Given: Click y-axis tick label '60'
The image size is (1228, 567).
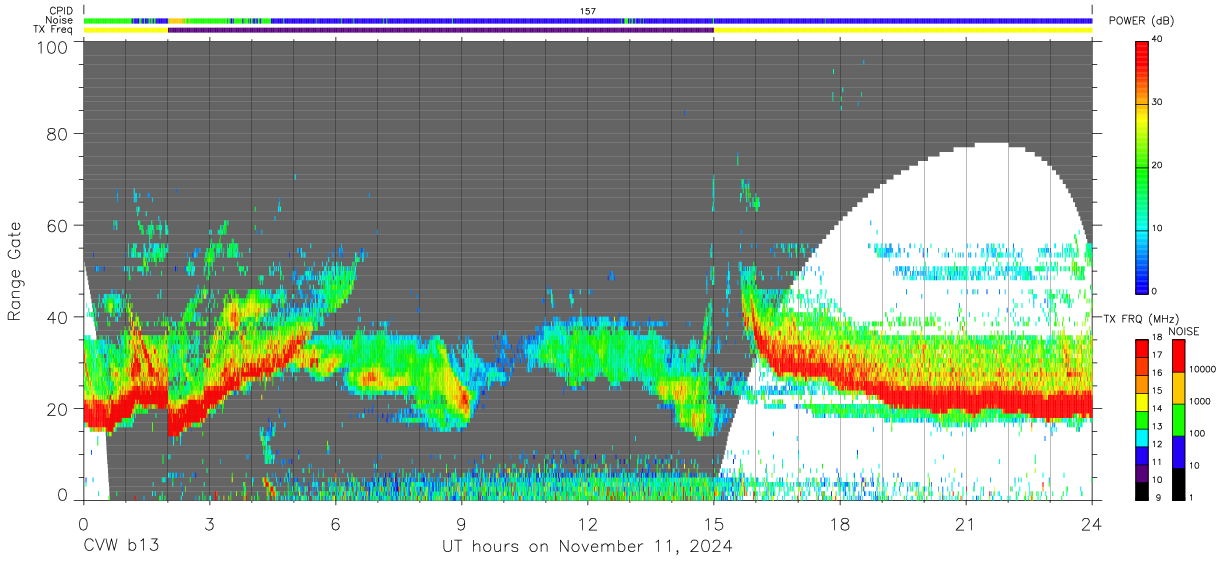Looking at the screenshot, I should [x=57, y=225].
